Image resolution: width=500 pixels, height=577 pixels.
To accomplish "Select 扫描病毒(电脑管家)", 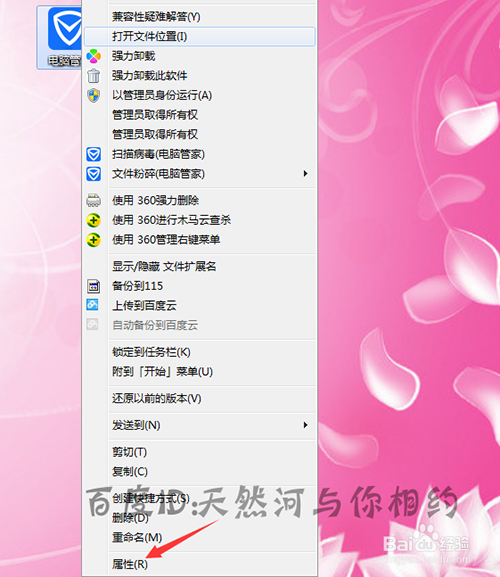I will [200, 154].
